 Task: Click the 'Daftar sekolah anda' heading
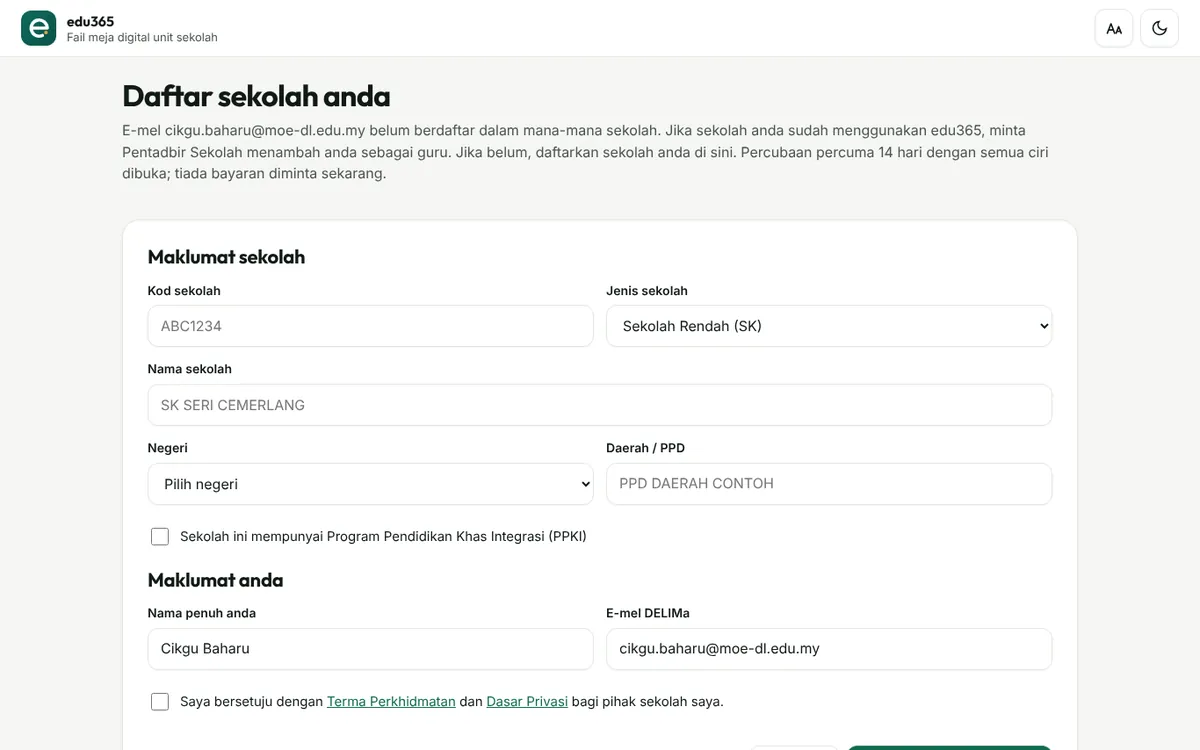(256, 96)
